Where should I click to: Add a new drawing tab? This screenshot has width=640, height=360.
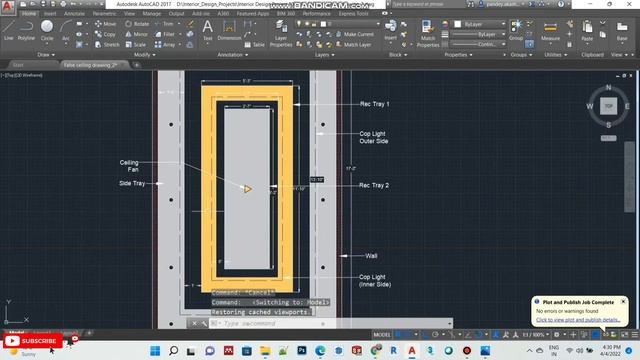pyautogui.click(x=137, y=65)
